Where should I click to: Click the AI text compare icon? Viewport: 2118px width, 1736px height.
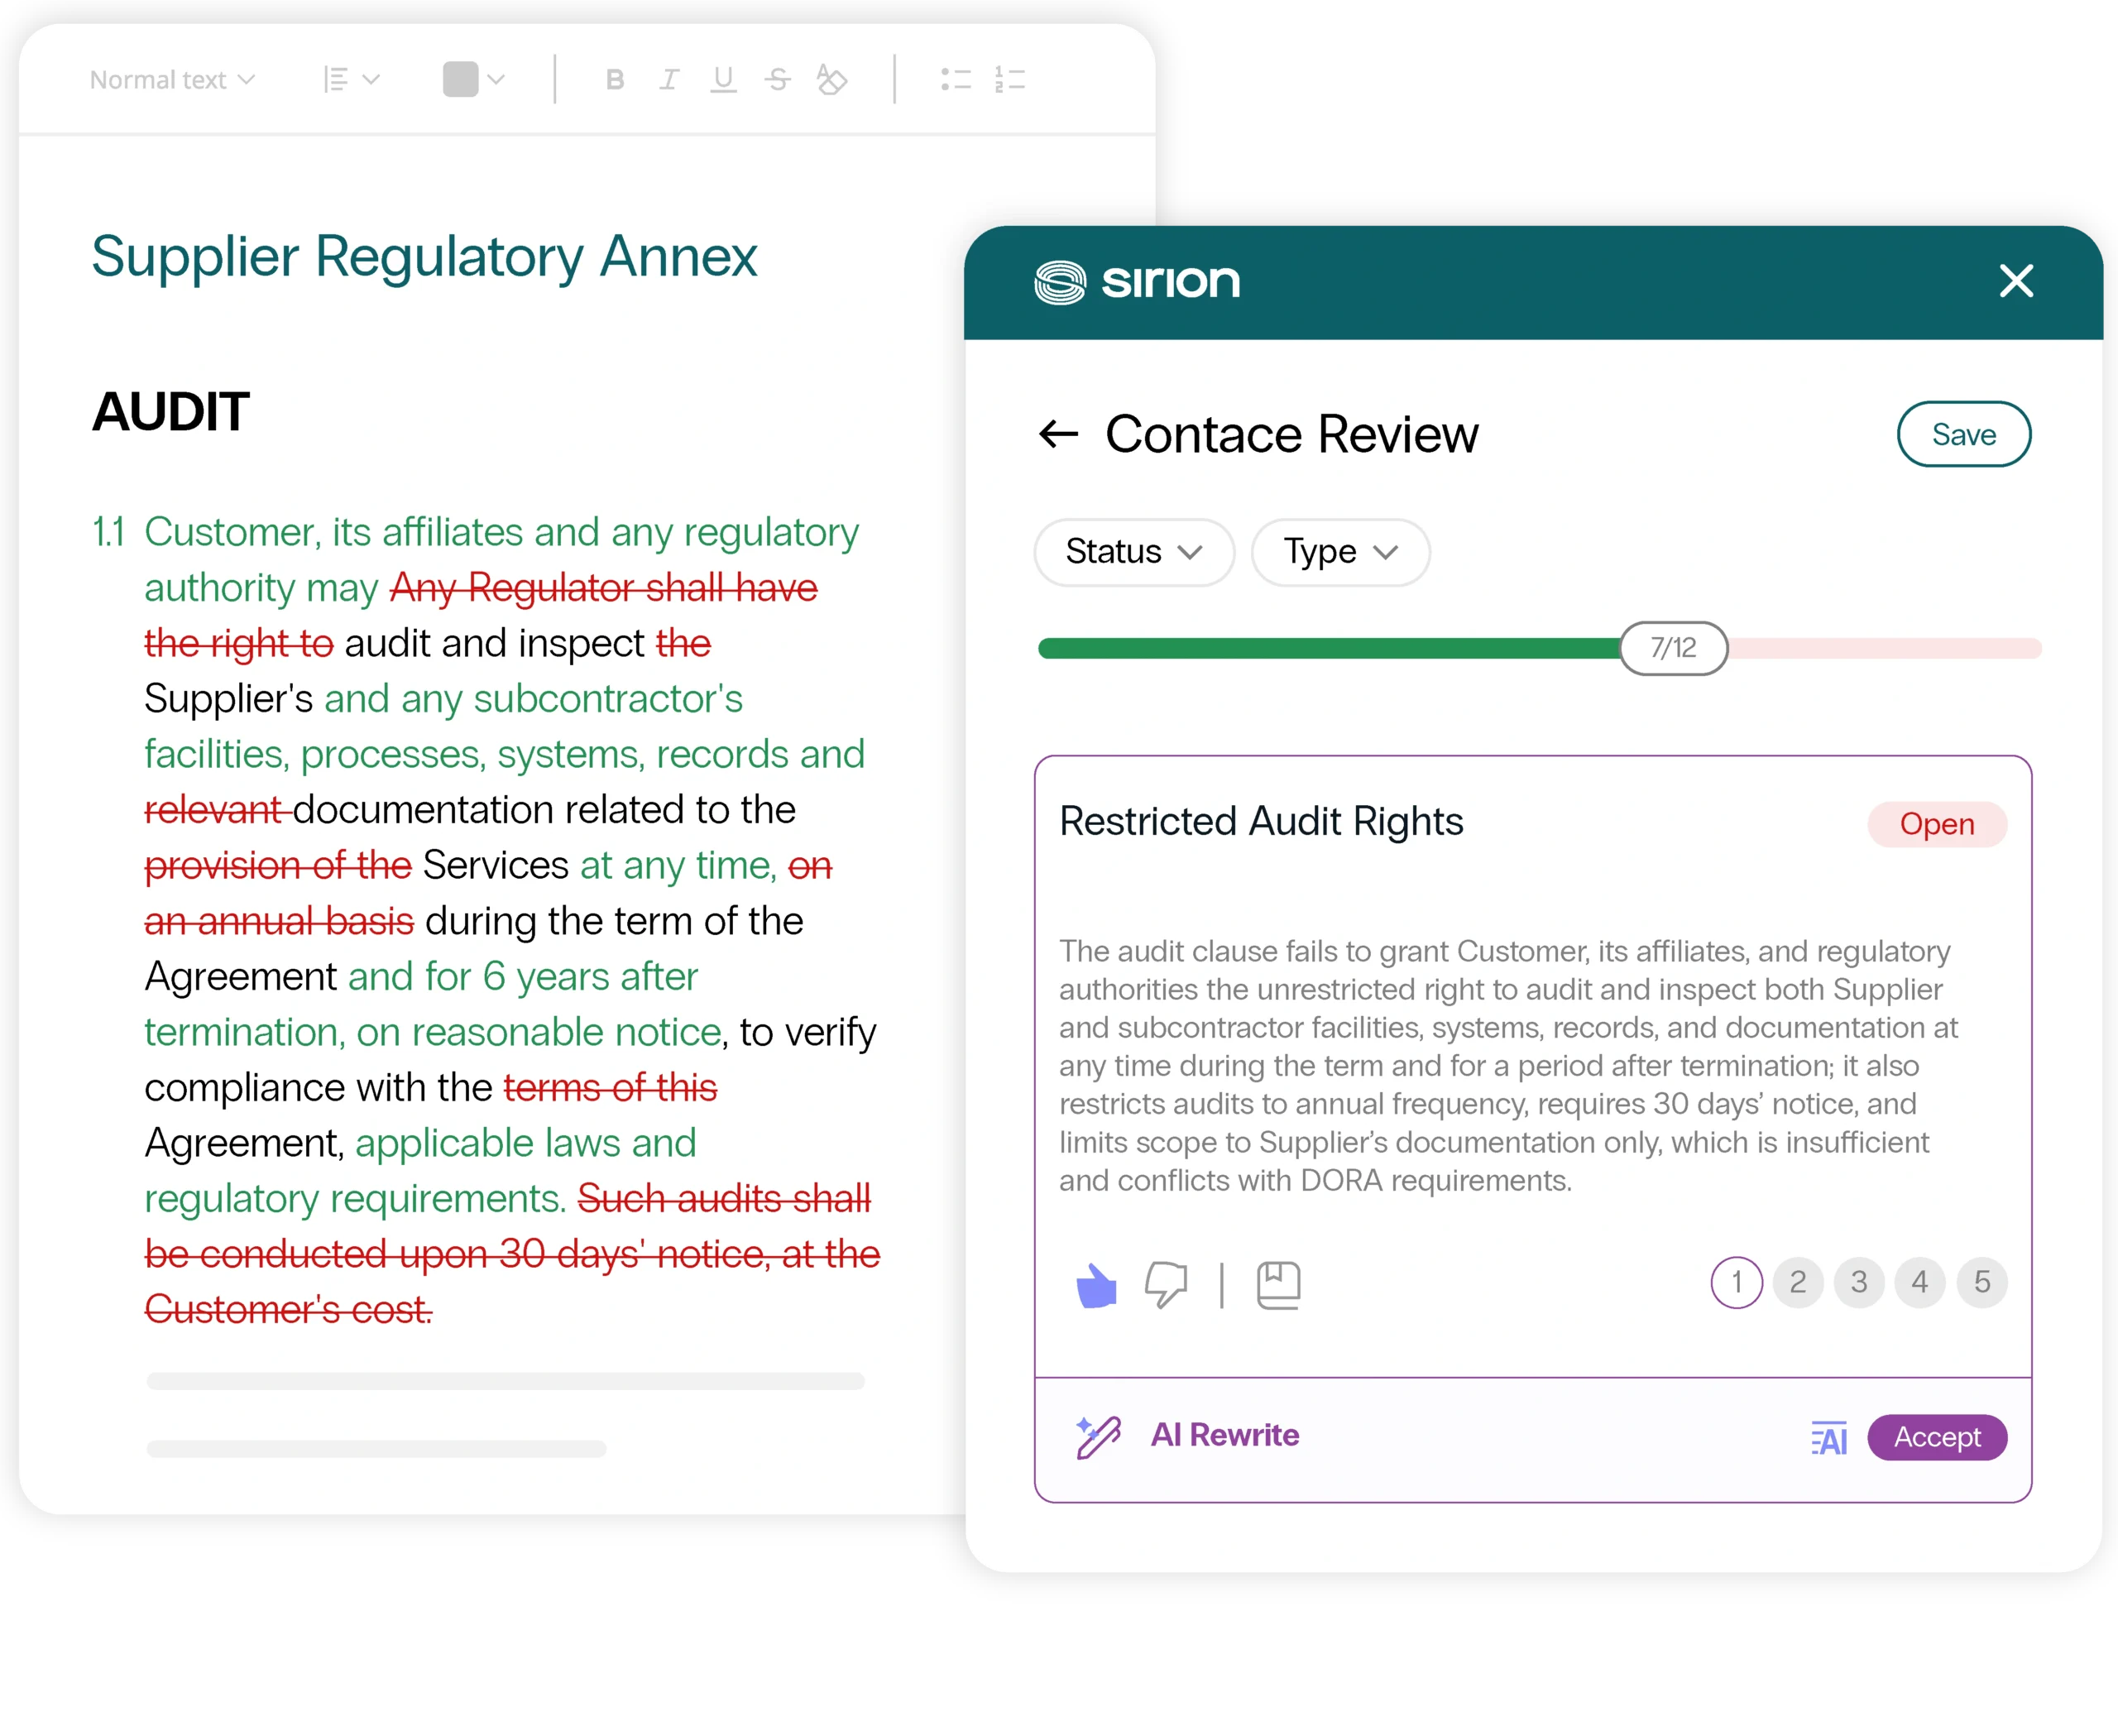(x=1829, y=1439)
